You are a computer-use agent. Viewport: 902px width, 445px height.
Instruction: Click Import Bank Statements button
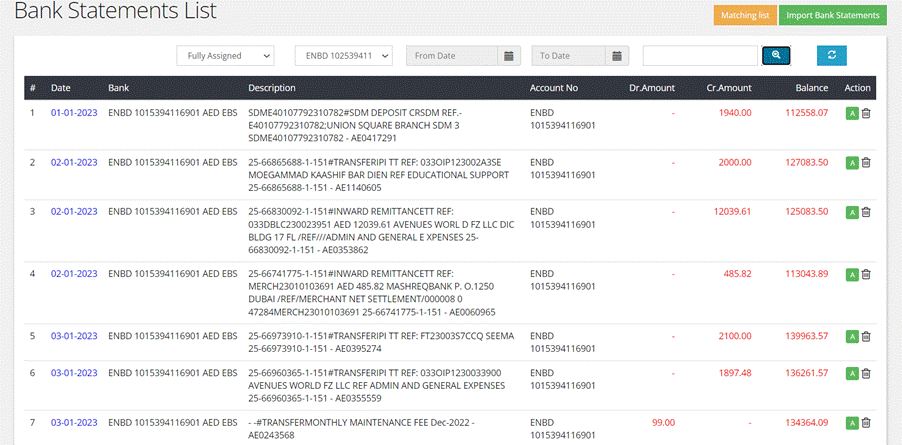[x=832, y=15]
